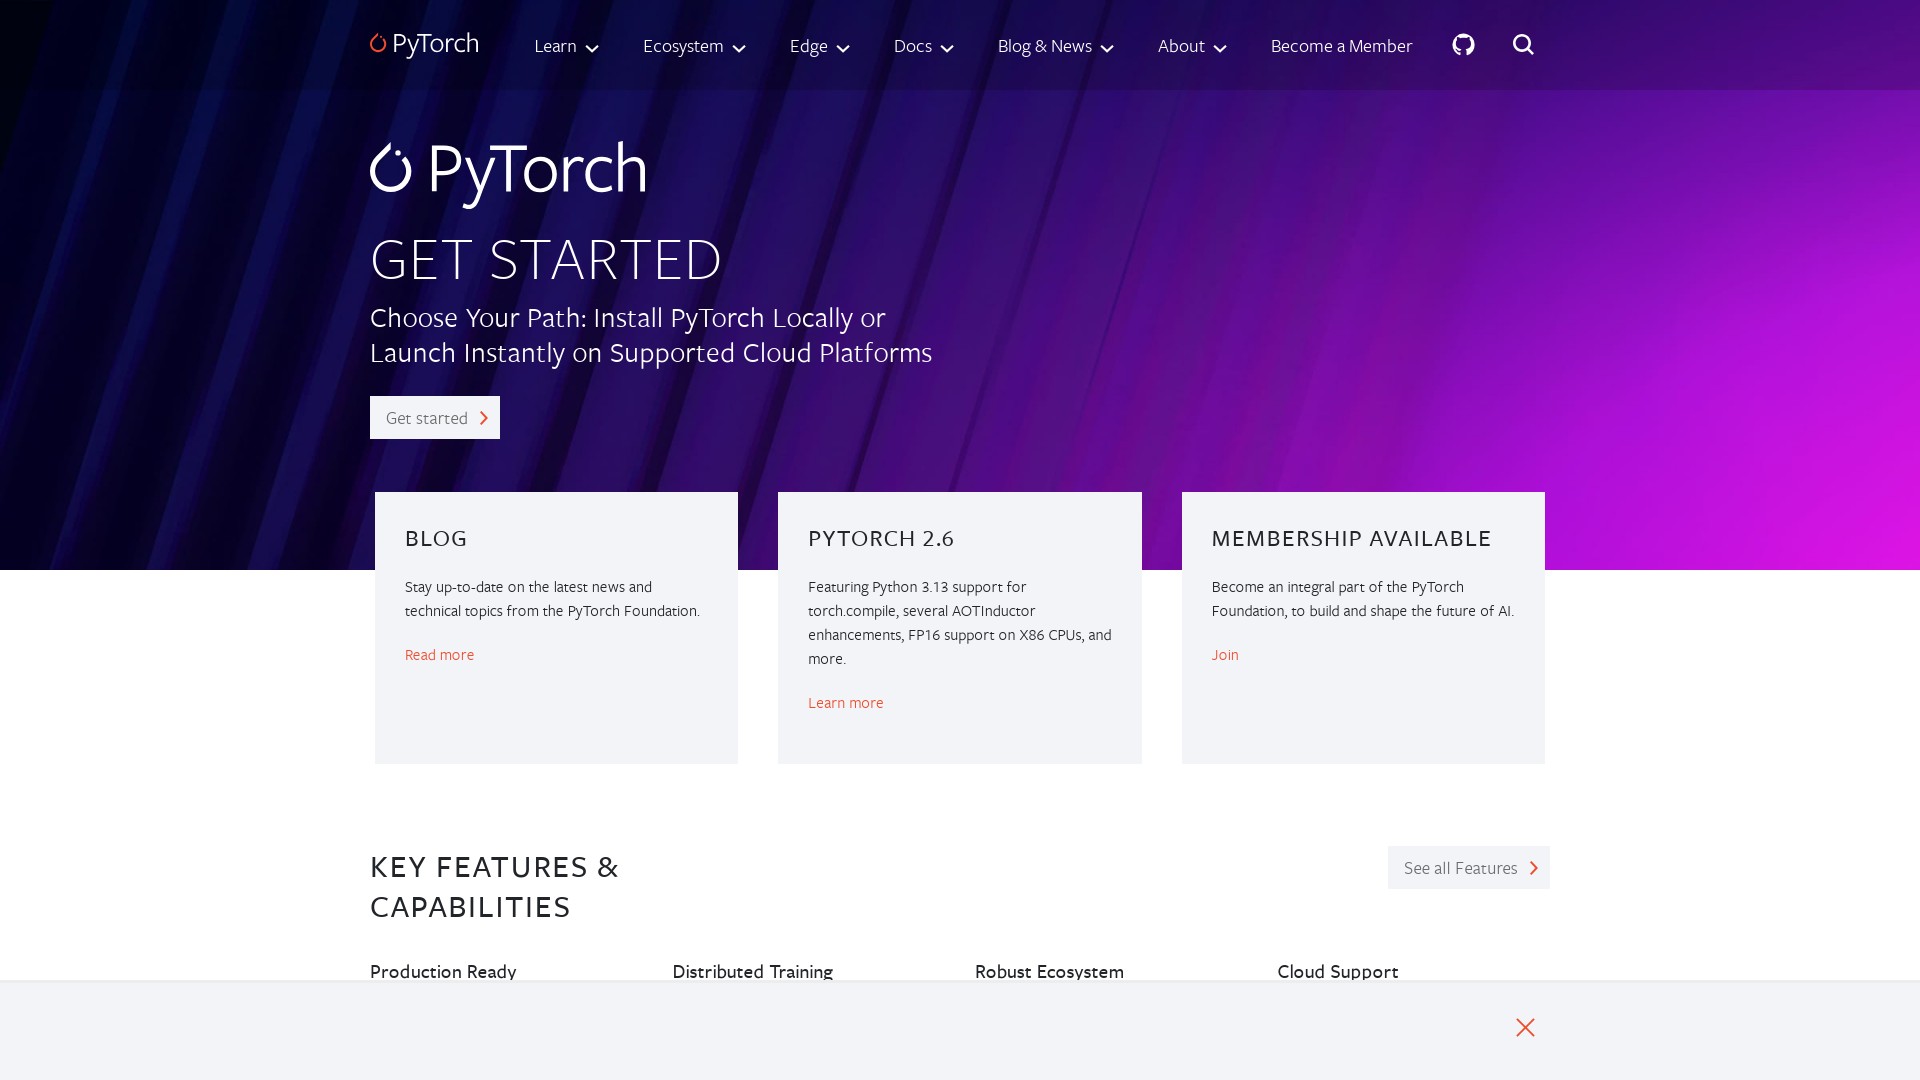Click the Robust Ecosystem feature heading

pos(1049,971)
